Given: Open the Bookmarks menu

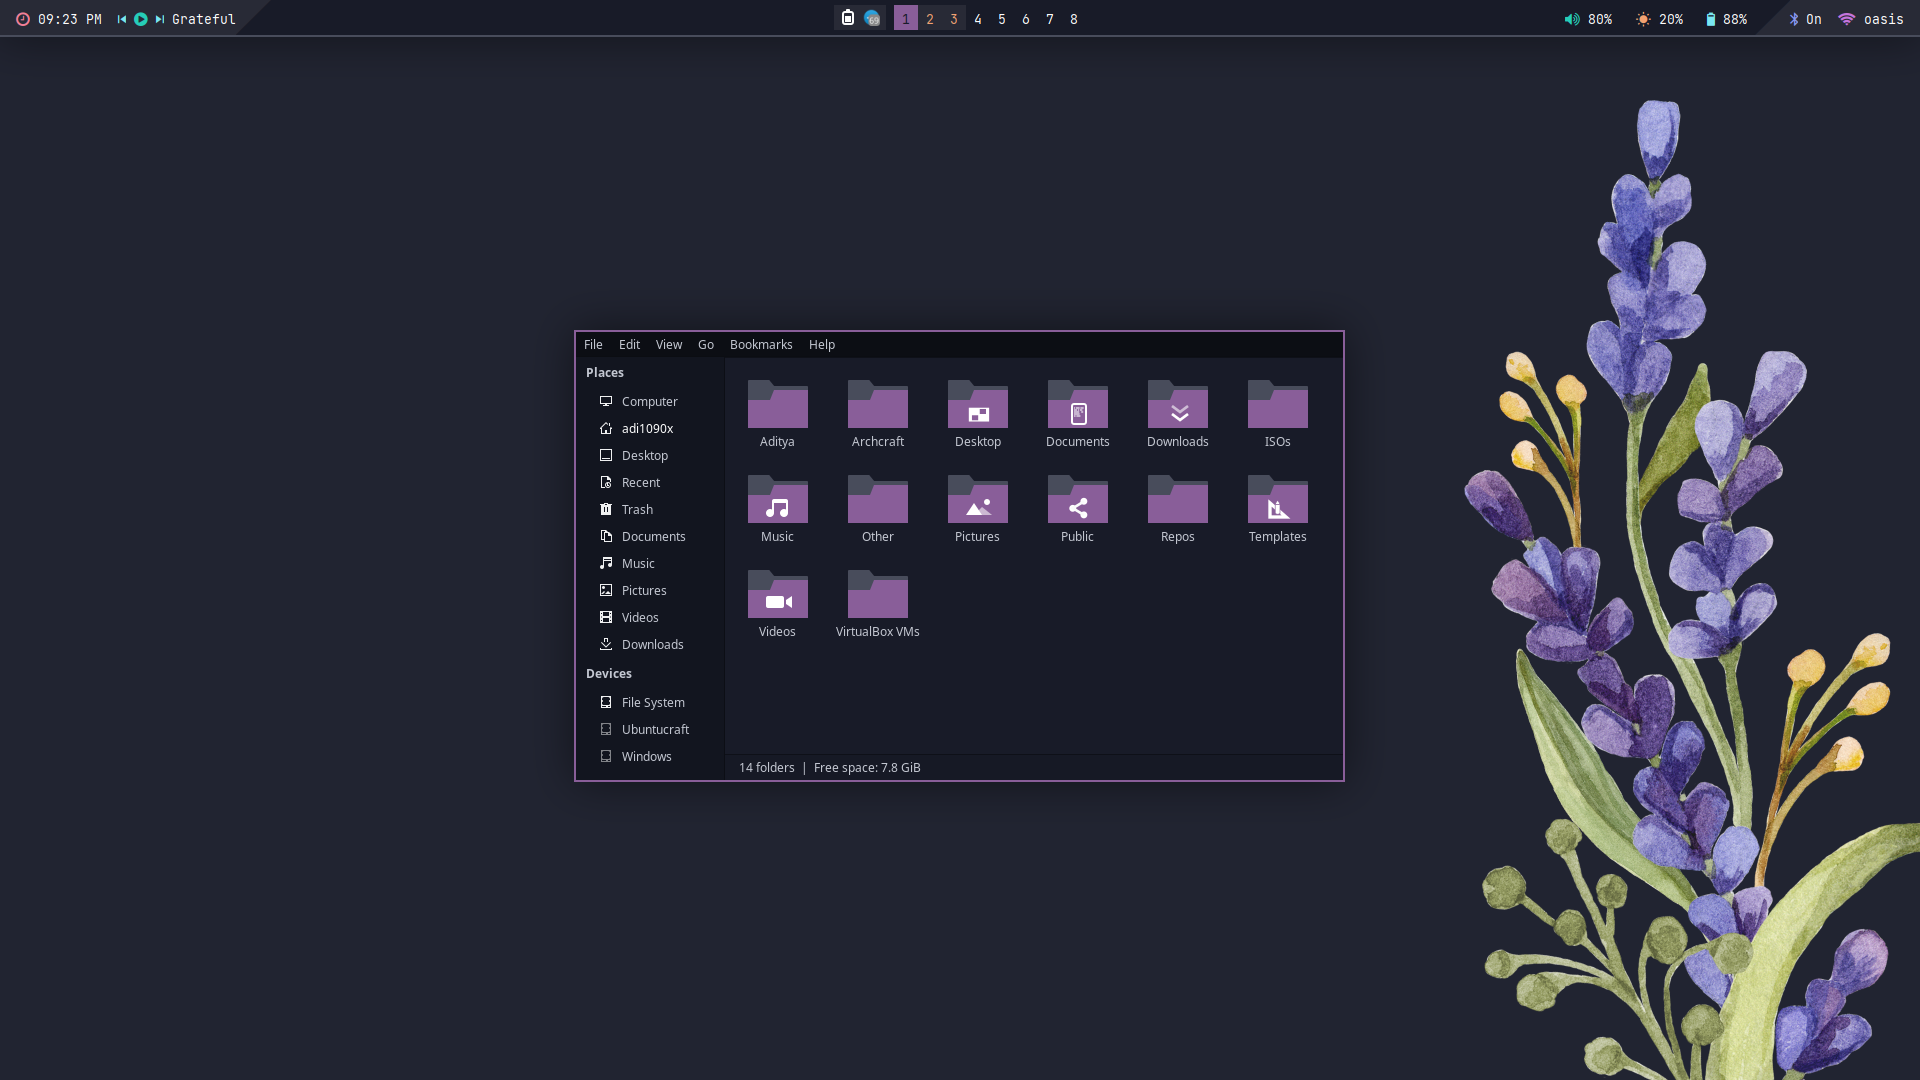Looking at the screenshot, I should [760, 344].
